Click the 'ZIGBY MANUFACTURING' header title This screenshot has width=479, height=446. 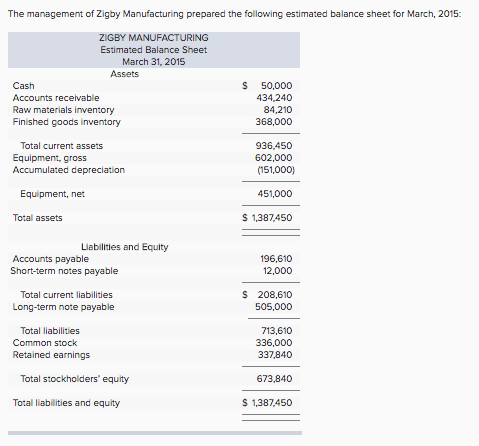154,38
